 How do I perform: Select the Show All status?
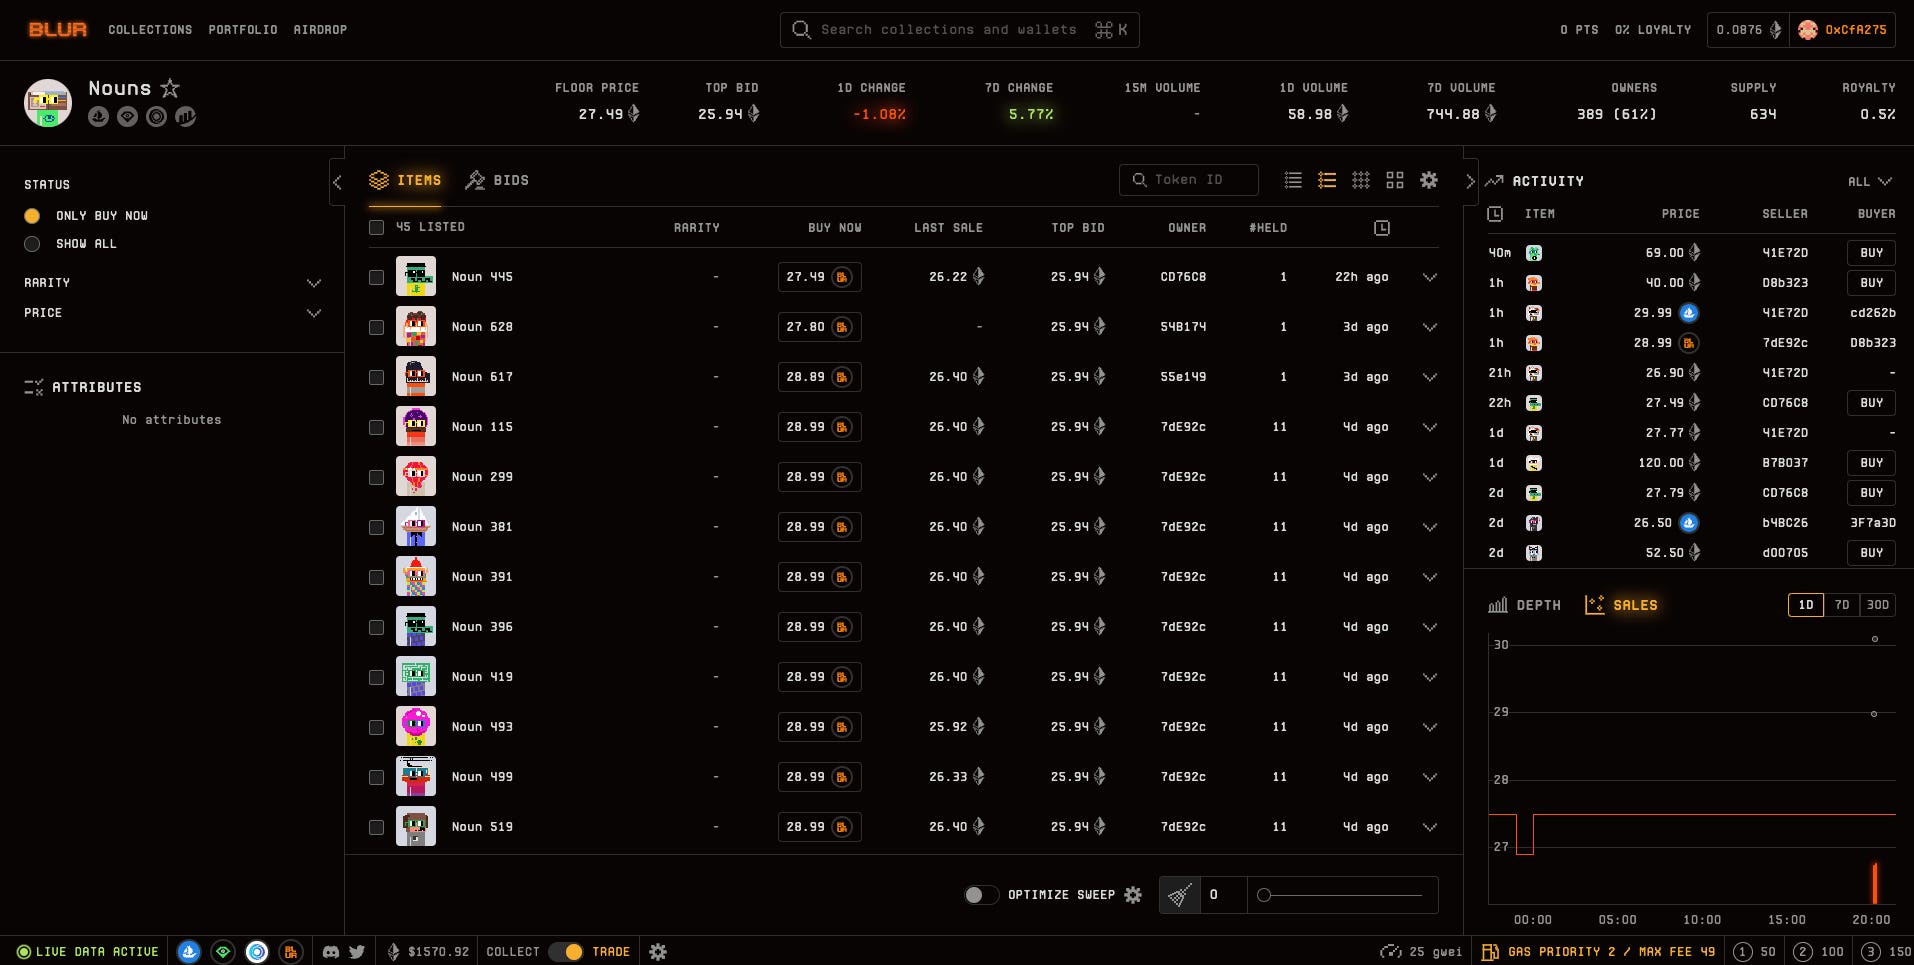point(32,244)
